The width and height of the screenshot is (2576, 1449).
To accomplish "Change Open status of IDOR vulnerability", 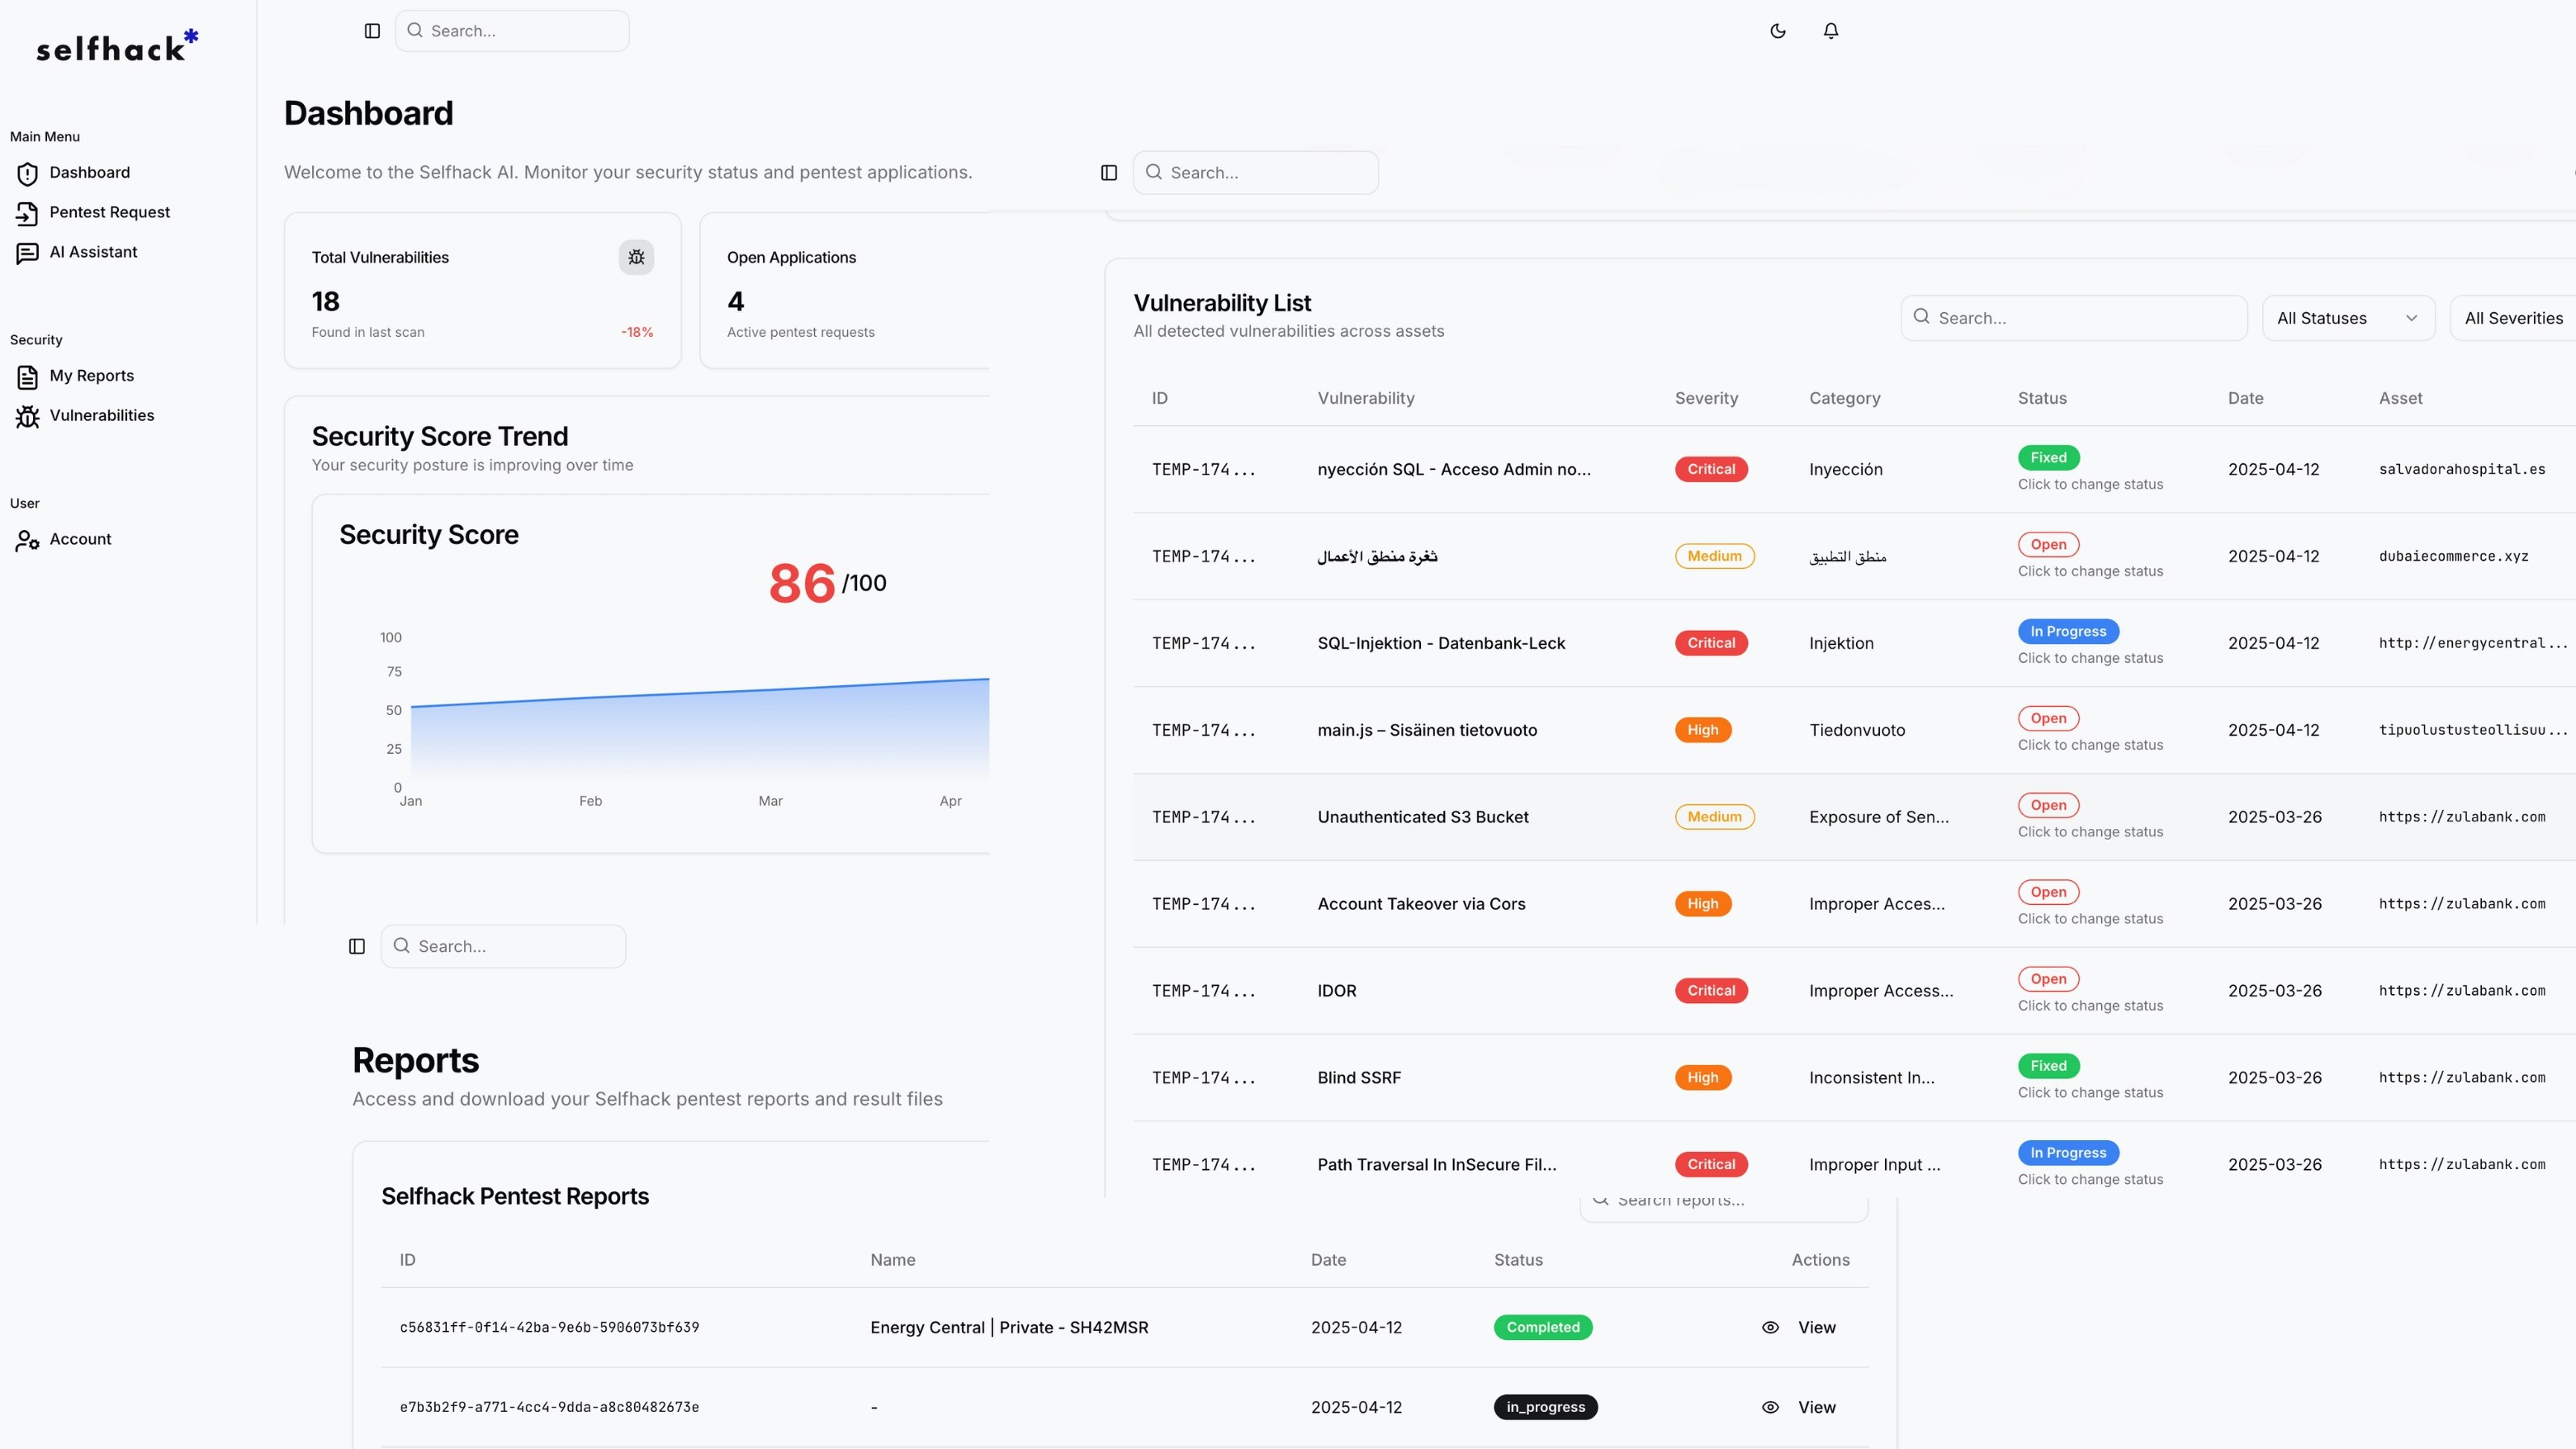I will point(2048,979).
